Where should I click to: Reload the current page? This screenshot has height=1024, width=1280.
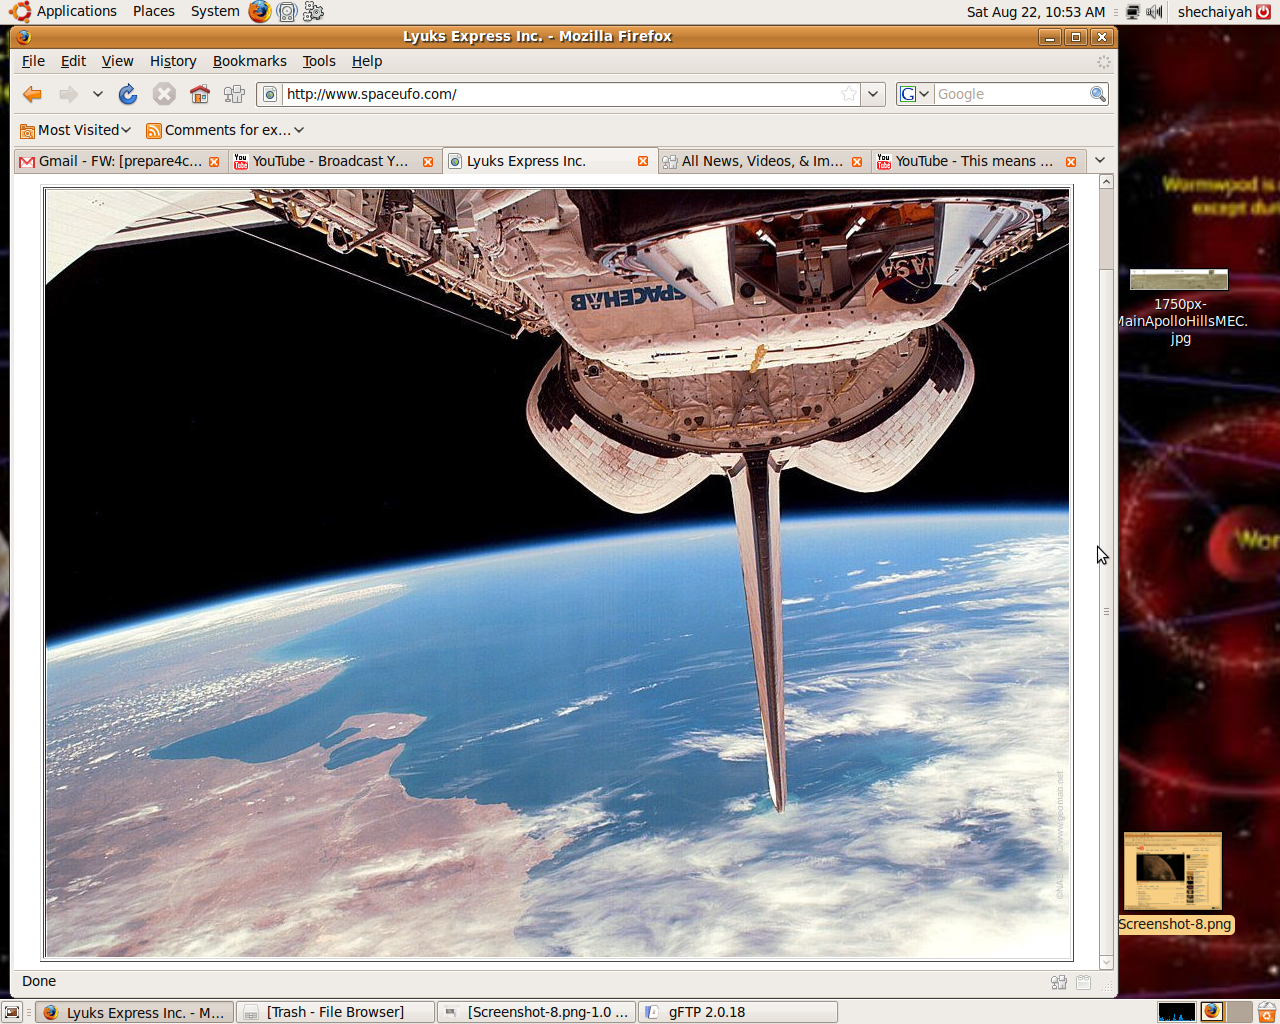(128, 94)
